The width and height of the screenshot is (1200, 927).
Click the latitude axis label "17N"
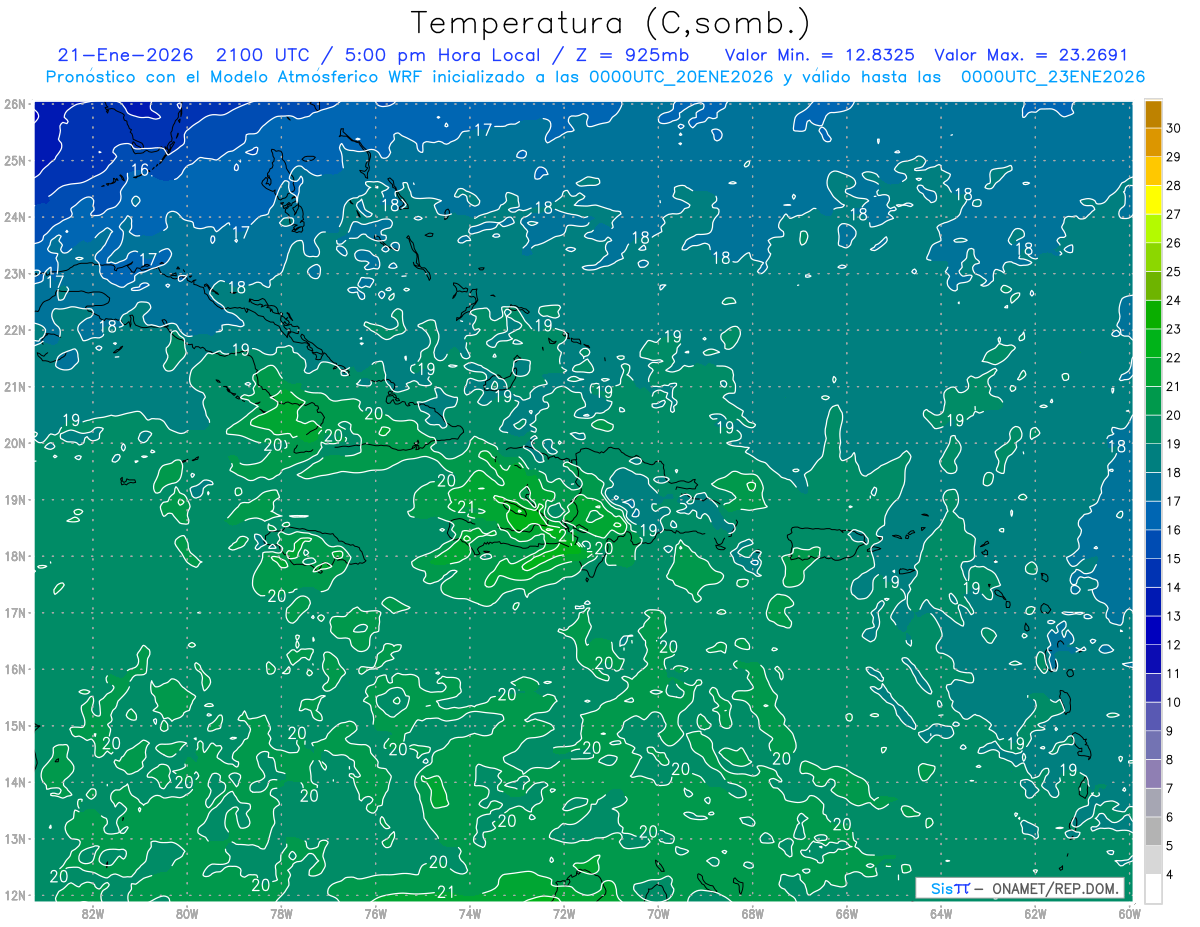[15, 612]
